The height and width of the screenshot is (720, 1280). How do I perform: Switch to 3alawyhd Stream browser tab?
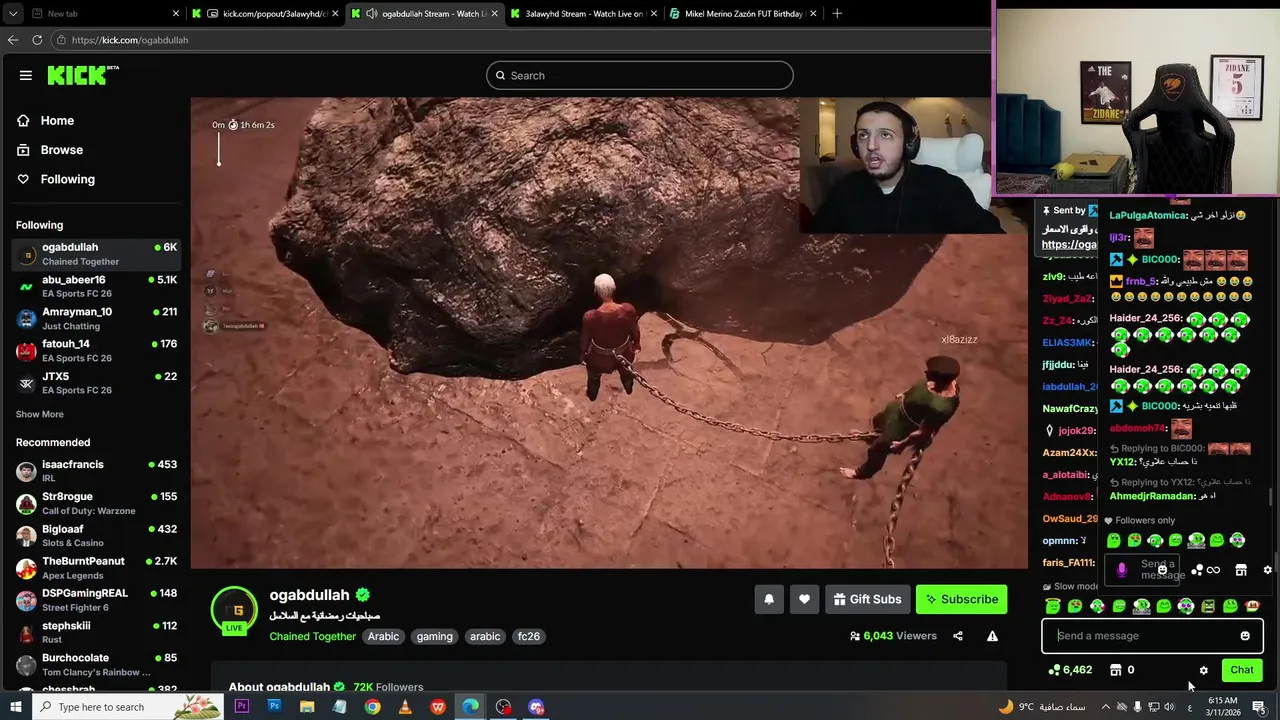point(583,14)
